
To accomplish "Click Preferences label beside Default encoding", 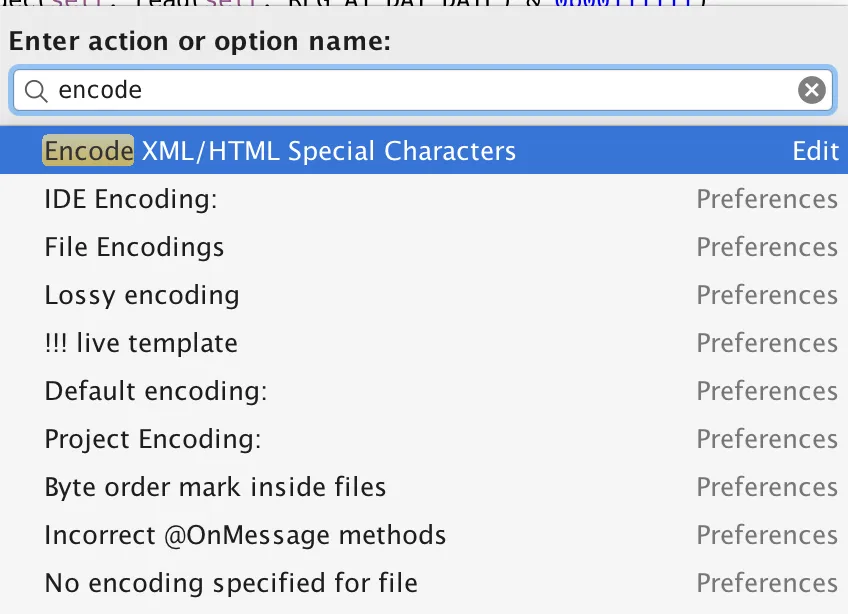I will (767, 391).
